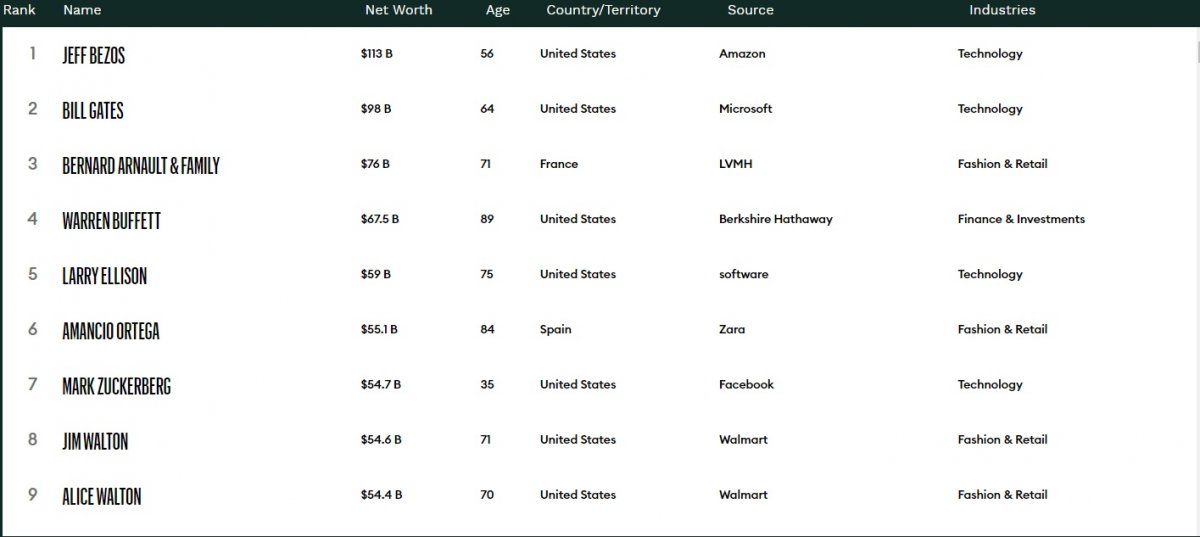The image size is (1200, 537).
Task: Open Bill Gates profile link
Action: pyautogui.click(x=93, y=110)
